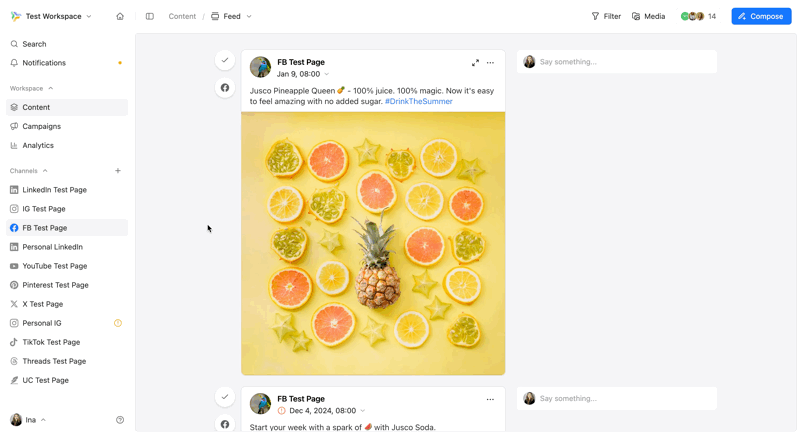800x435 pixels.
Task: Mark the Jan 9 post as approved
Action: 225,60
